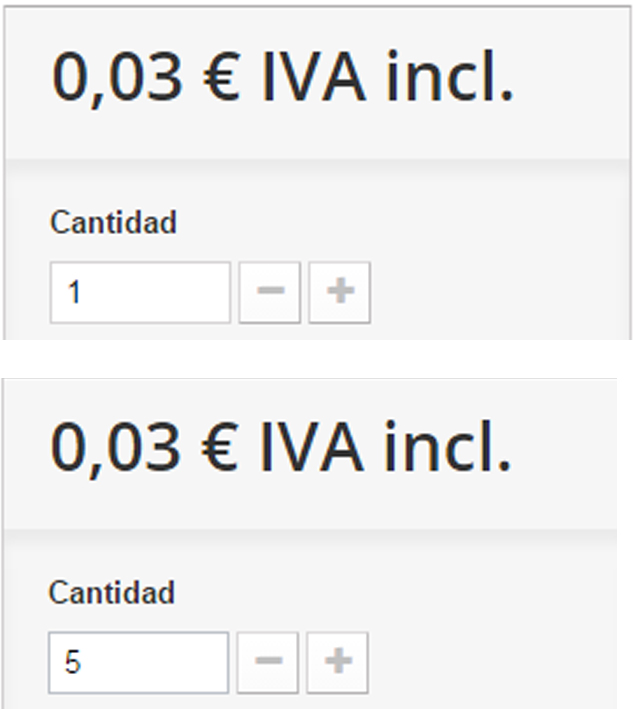
Task: Click the Cantidad label above field 1
Action: (x=113, y=222)
